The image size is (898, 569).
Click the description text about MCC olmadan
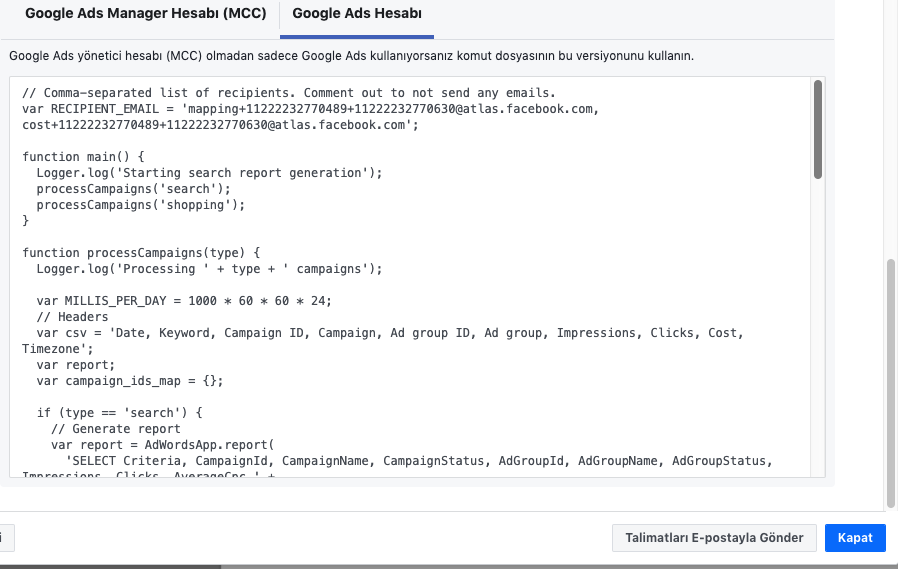(x=351, y=56)
